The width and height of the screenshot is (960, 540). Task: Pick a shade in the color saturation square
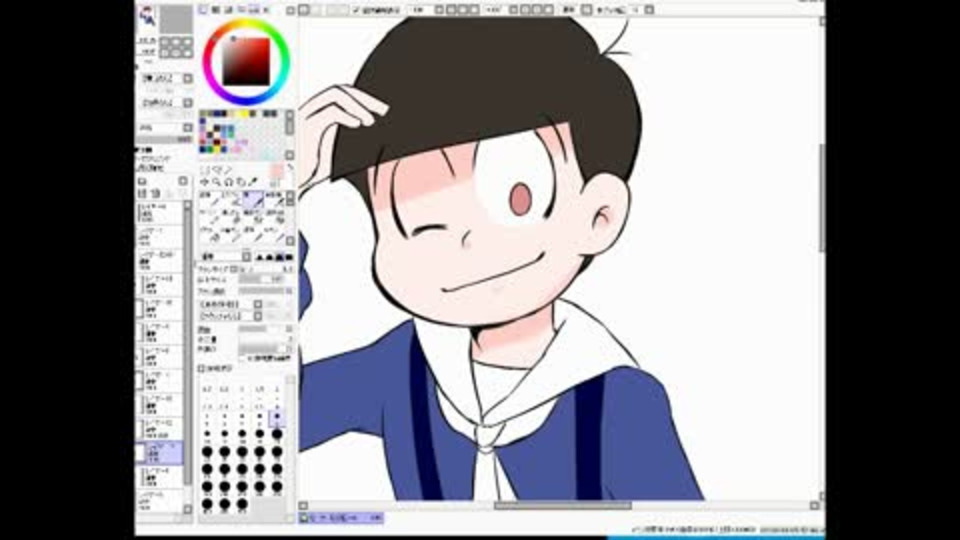(x=246, y=61)
